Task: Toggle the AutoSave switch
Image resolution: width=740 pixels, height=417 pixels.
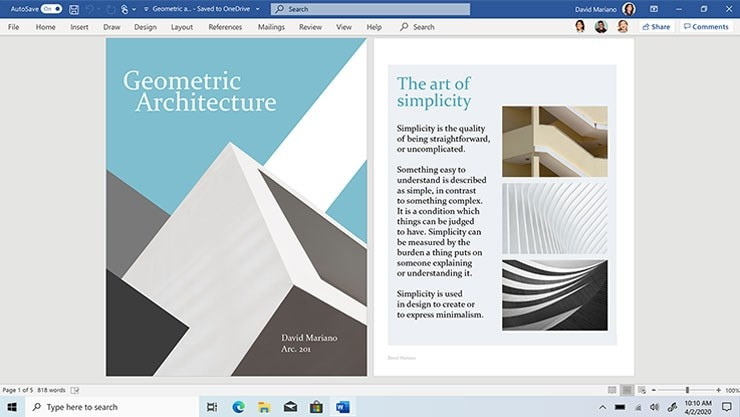Action: [51, 9]
